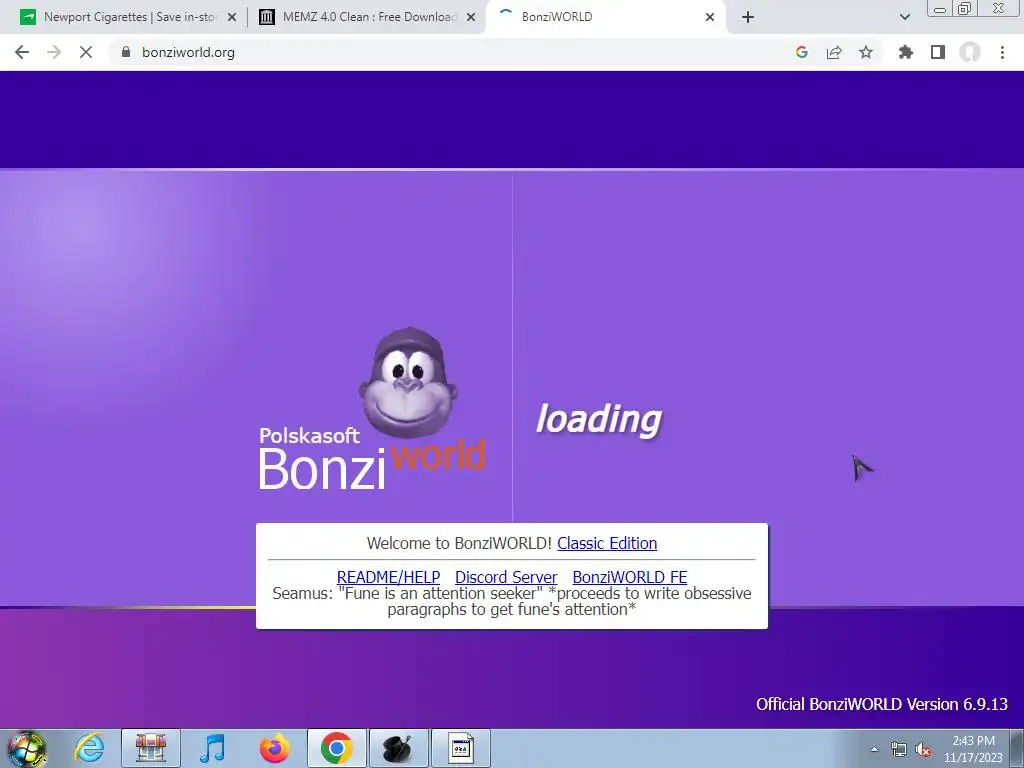Open the Classic Edition link
Image resolution: width=1024 pixels, height=768 pixels.
point(607,543)
